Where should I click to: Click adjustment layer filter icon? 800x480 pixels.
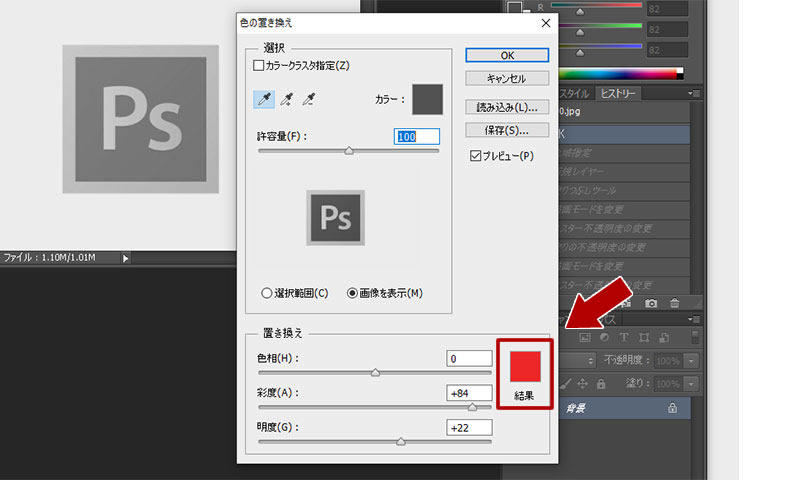click(x=605, y=338)
